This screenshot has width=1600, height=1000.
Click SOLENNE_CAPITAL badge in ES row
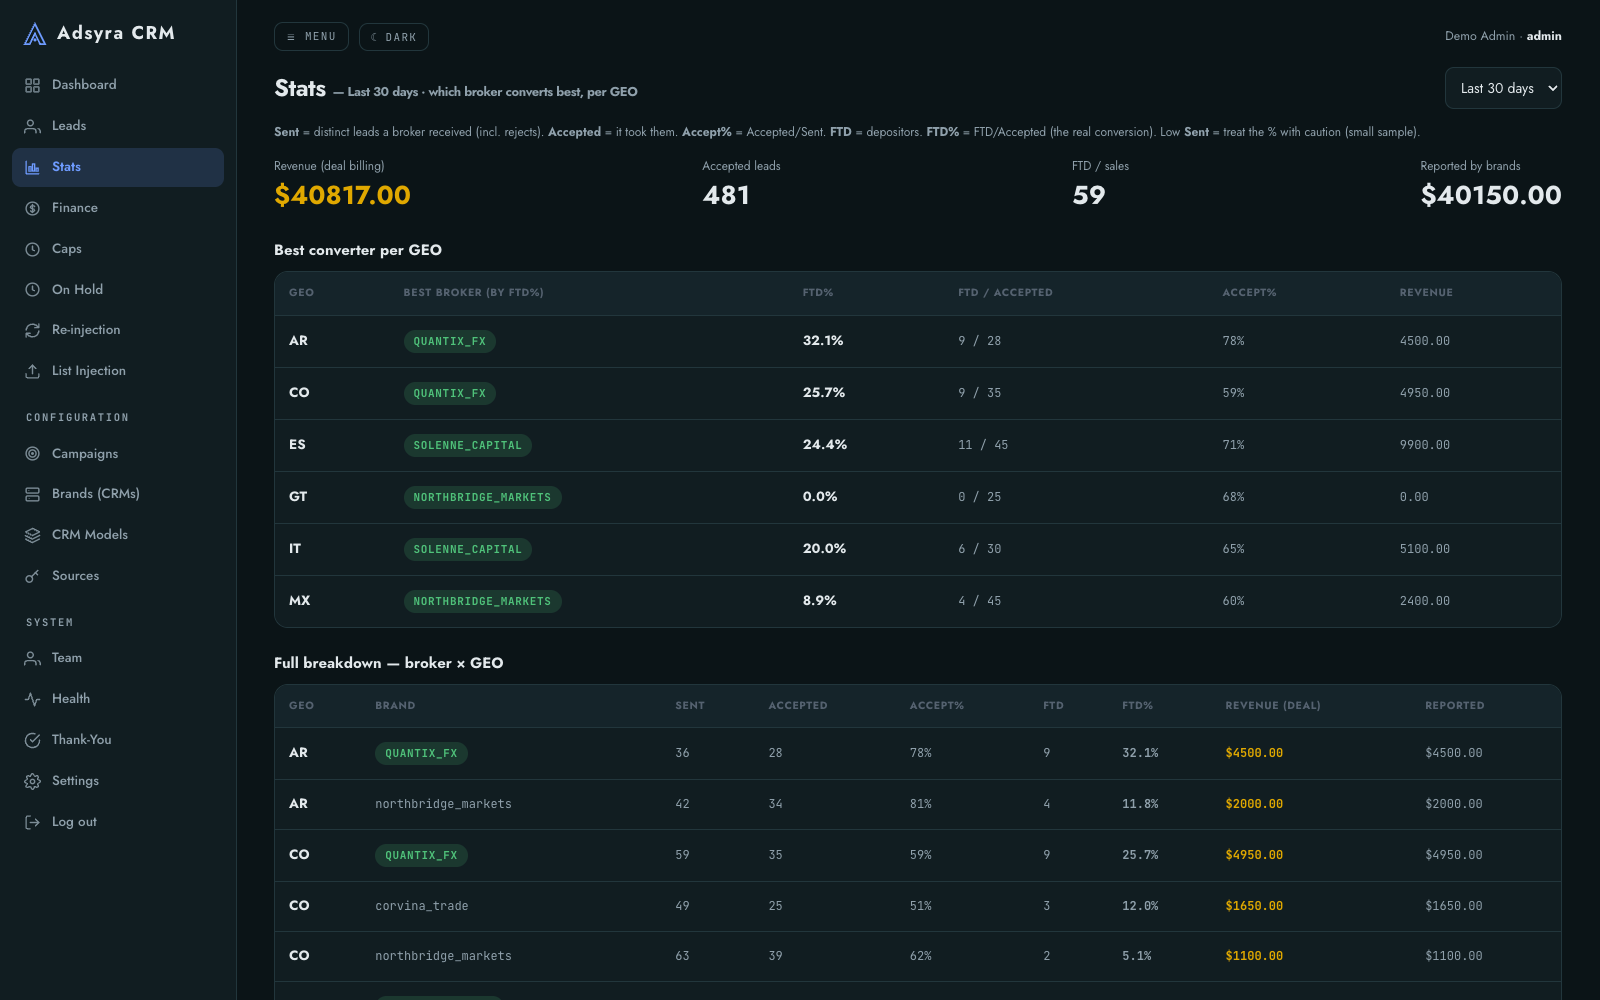coord(468,445)
